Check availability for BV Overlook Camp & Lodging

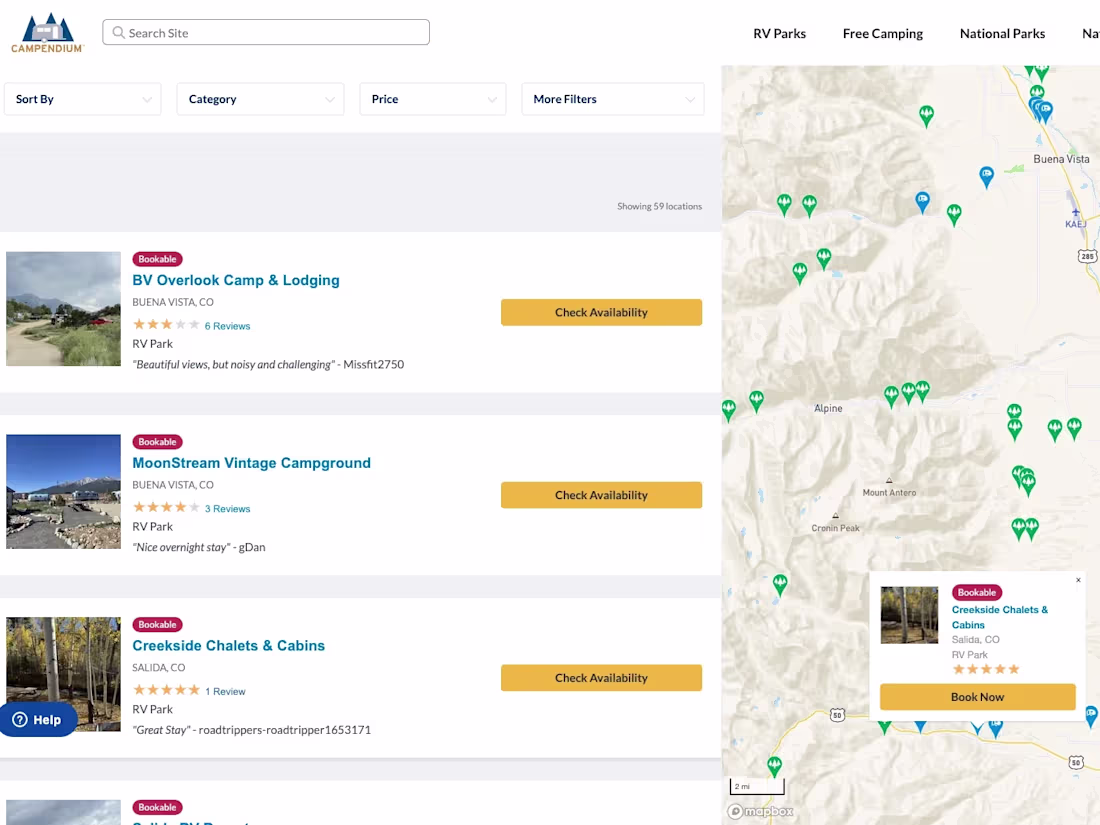(601, 312)
